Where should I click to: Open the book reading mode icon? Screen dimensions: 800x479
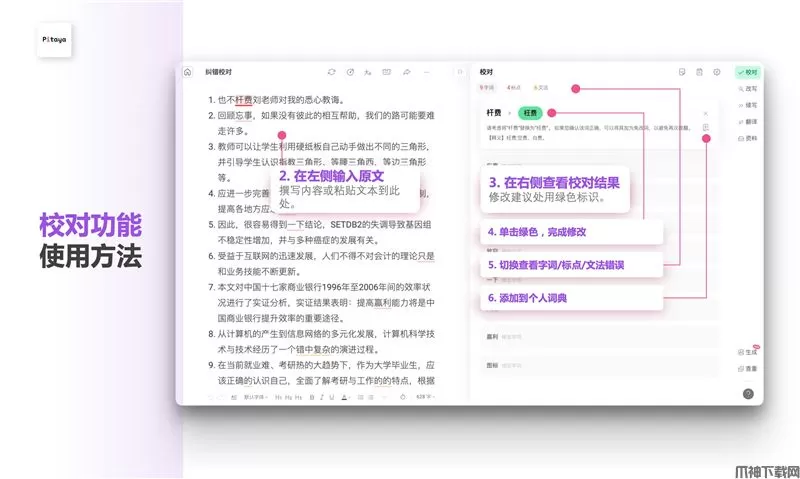(387, 72)
